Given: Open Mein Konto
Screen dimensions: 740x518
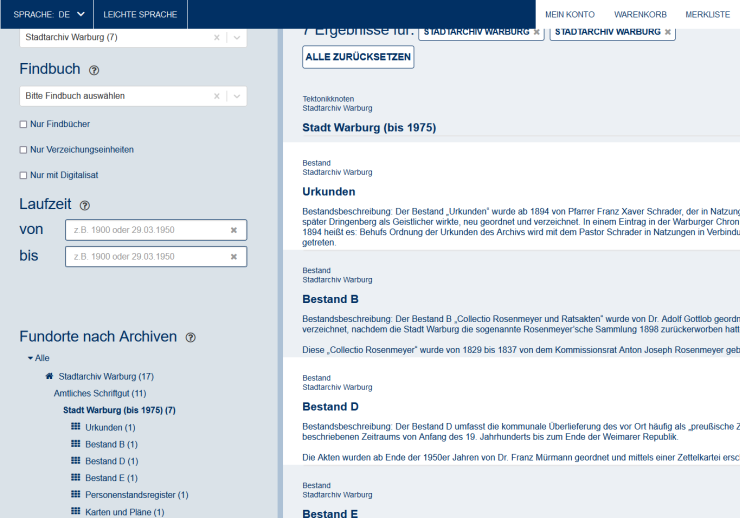Looking at the screenshot, I should tap(570, 15).
